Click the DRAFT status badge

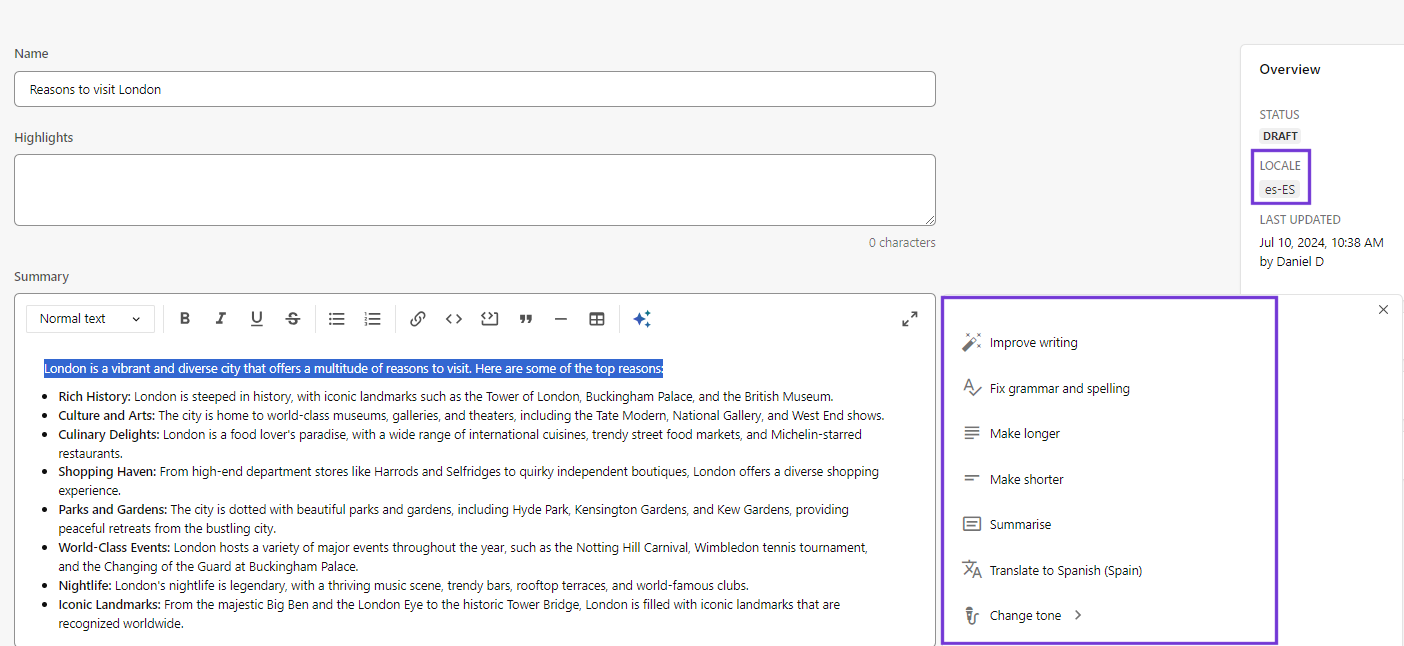pyautogui.click(x=1280, y=136)
